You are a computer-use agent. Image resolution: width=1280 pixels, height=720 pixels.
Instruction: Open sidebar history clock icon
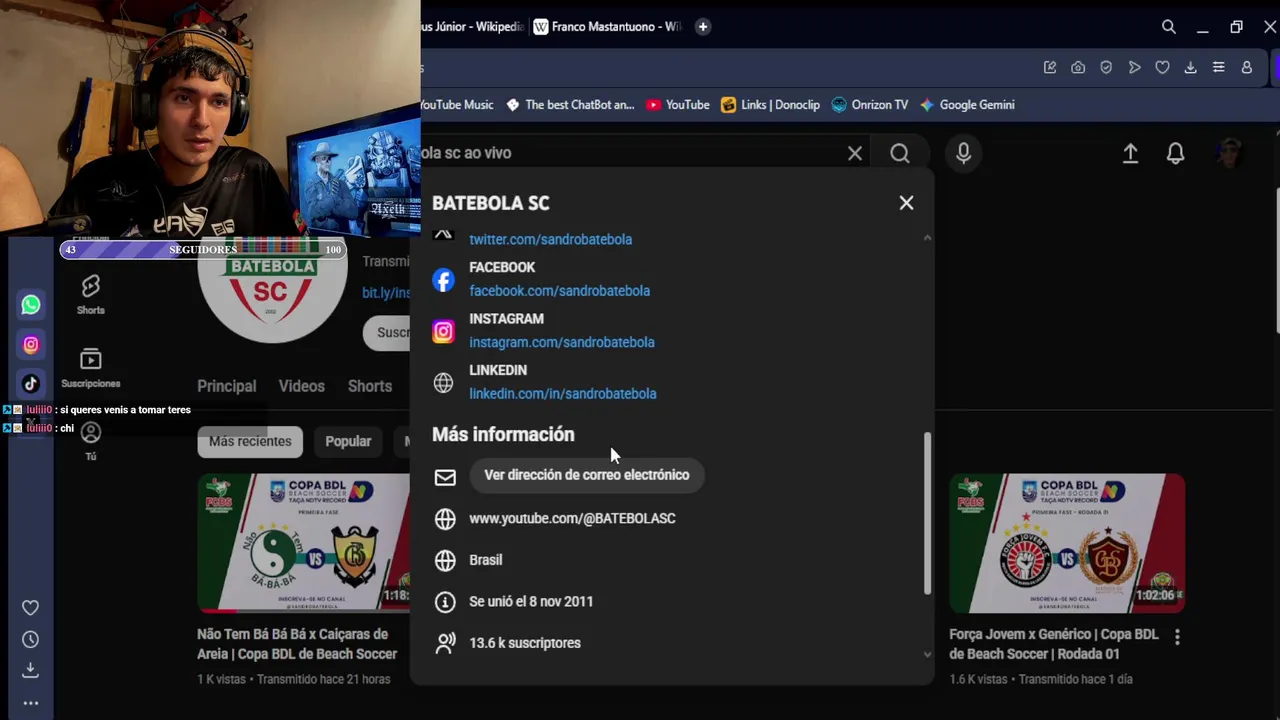click(31, 639)
